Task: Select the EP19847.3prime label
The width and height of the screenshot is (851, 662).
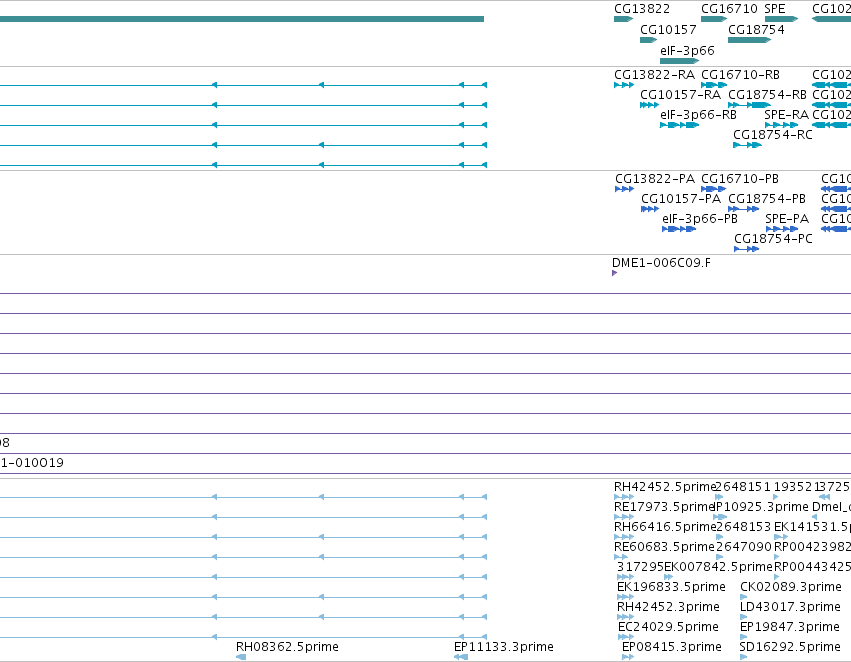Action: point(790,627)
